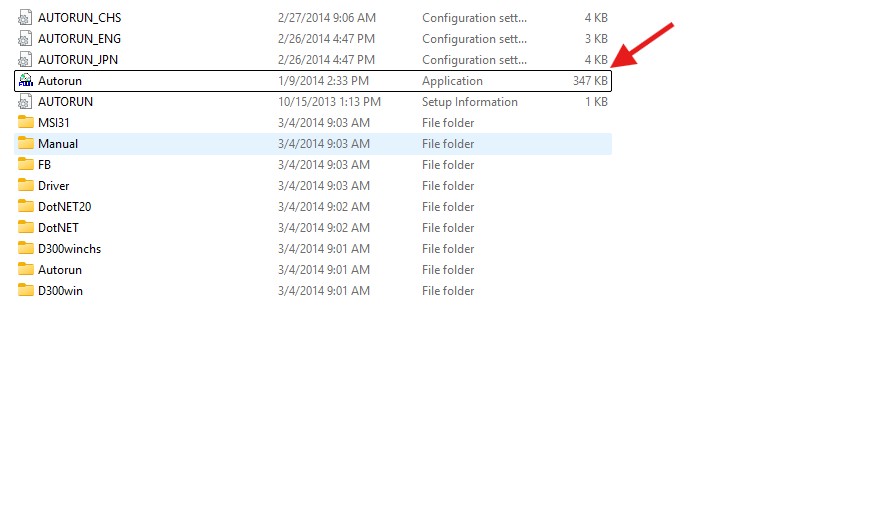Select the D300win folder name
This screenshot has width=870, height=522.
[x=60, y=291]
